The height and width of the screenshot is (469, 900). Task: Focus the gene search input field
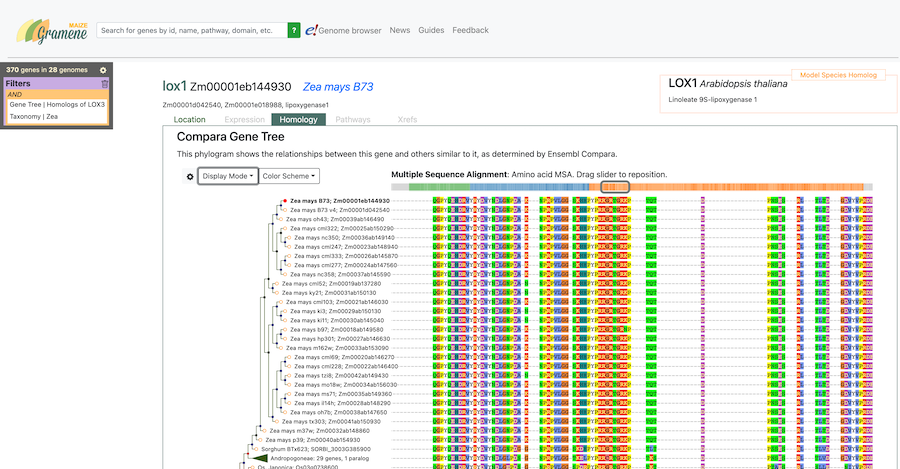(x=193, y=31)
